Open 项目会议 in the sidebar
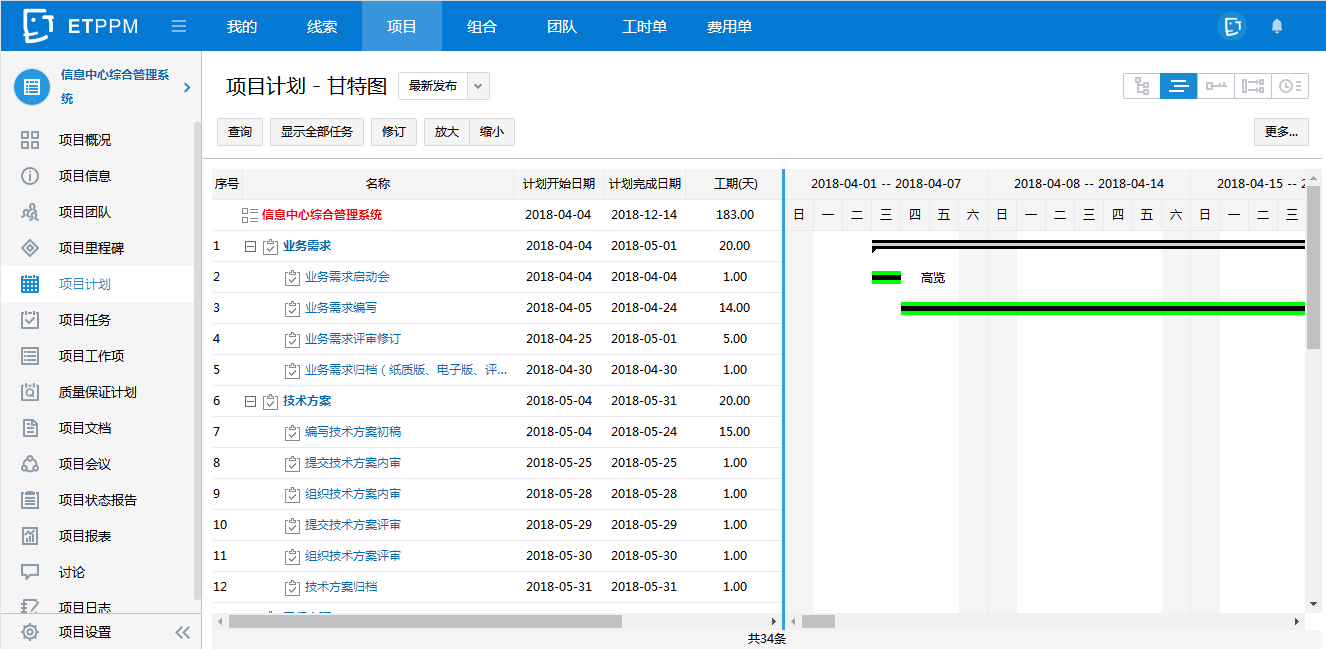Image resolution: width=1326 pixels, height=649 pixels. tap(85, 464)
